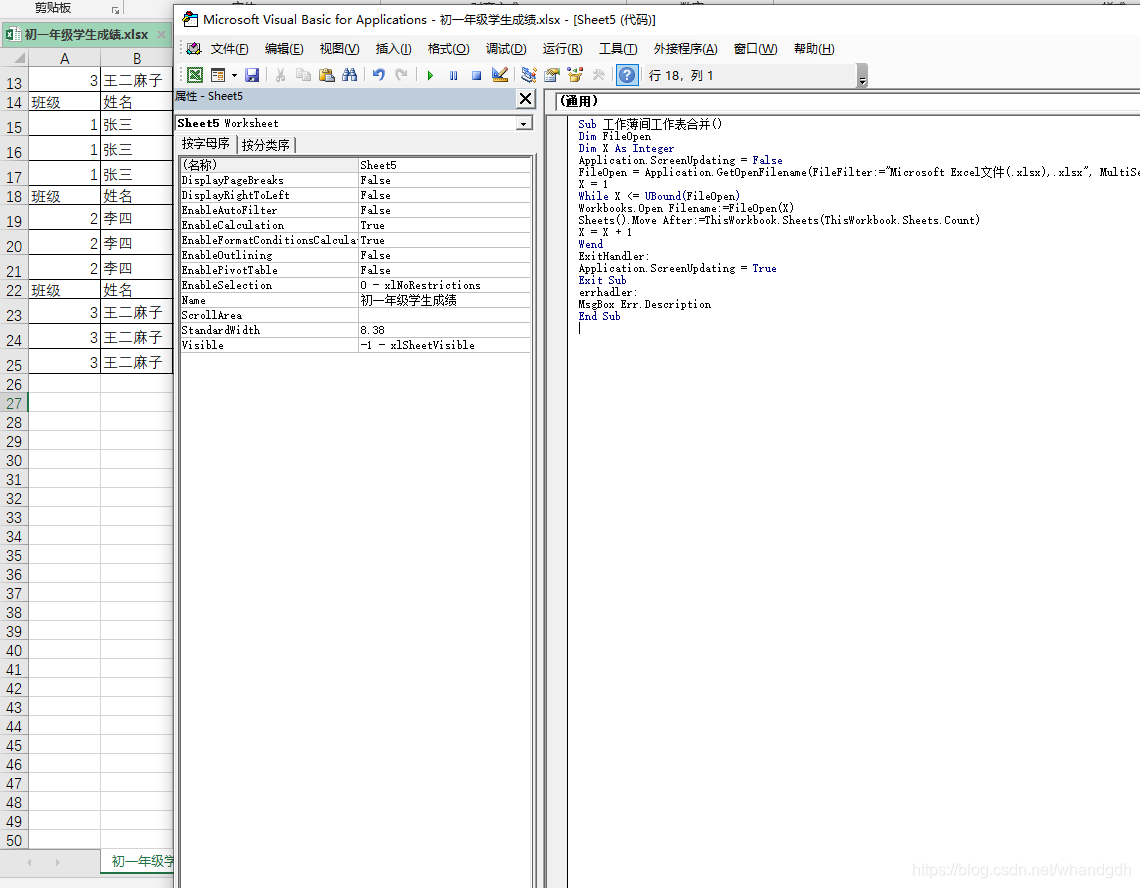Image resolution: width=1140 pixels, height=888 pixels.
Task: Click the 'Wend' line in code editor
Action: point(590,244)
